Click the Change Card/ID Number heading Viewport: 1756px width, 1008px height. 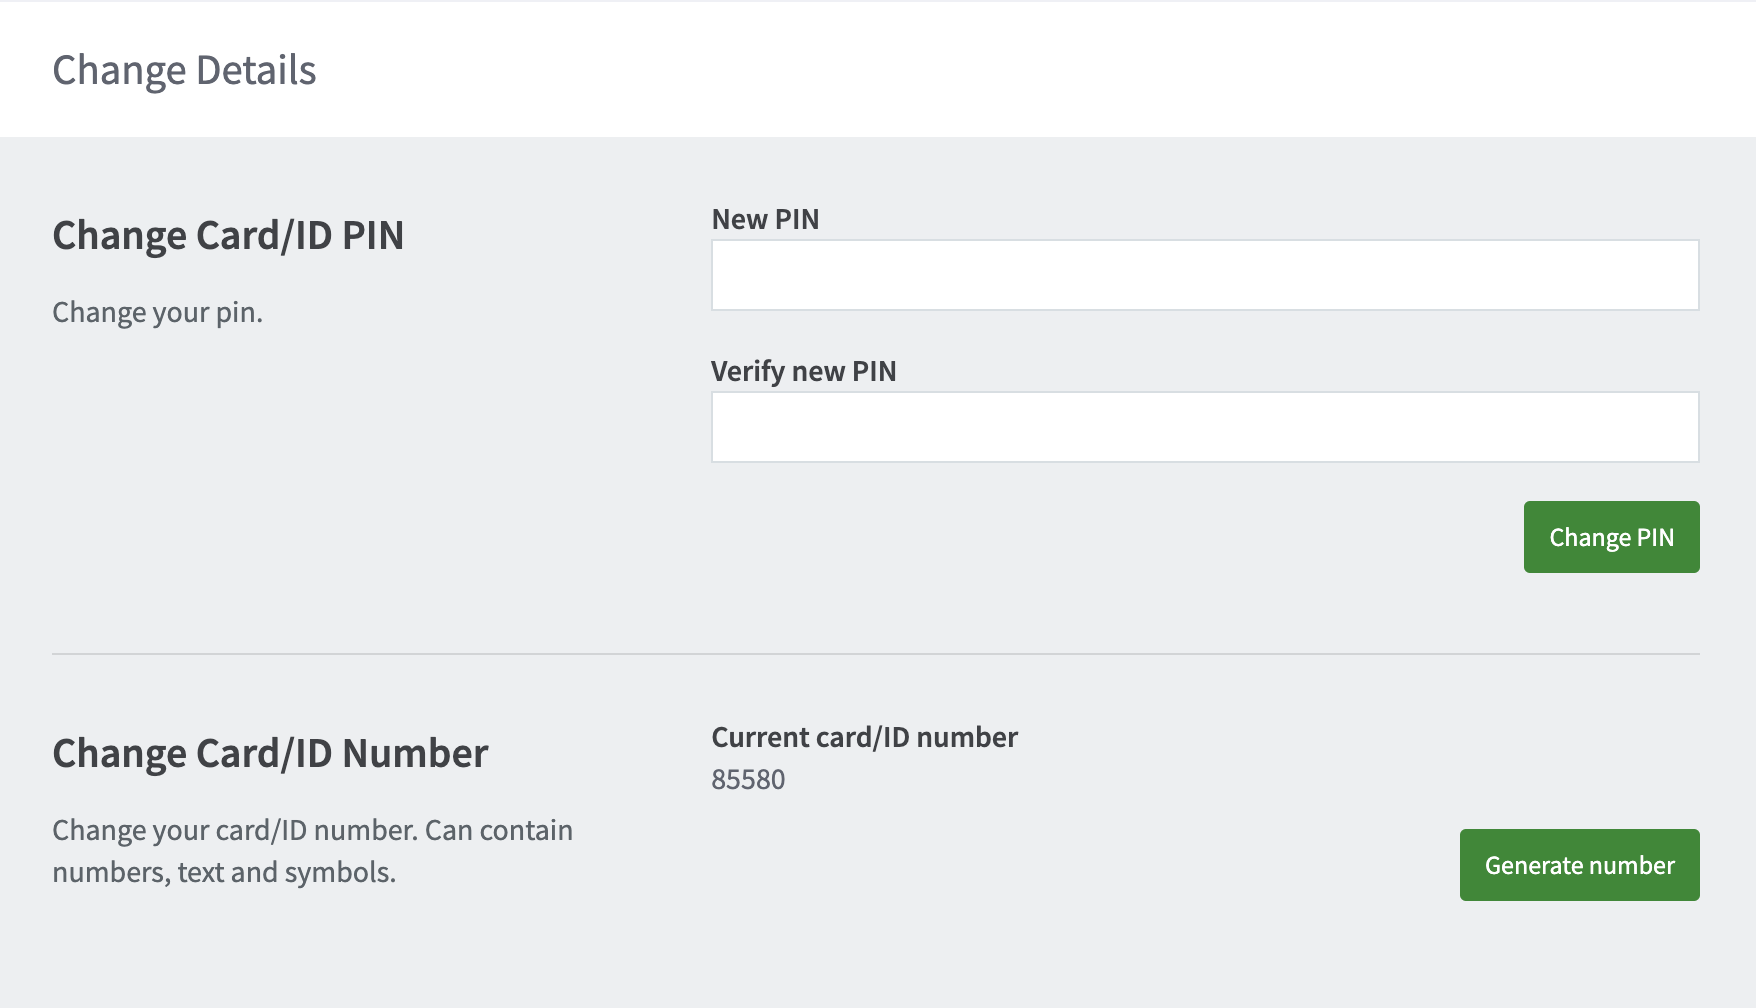coord(270,754)
